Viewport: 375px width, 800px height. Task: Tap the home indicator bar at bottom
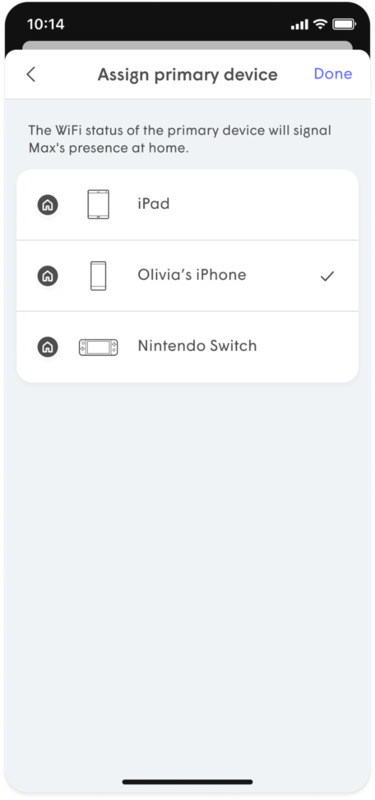(187, 781)
